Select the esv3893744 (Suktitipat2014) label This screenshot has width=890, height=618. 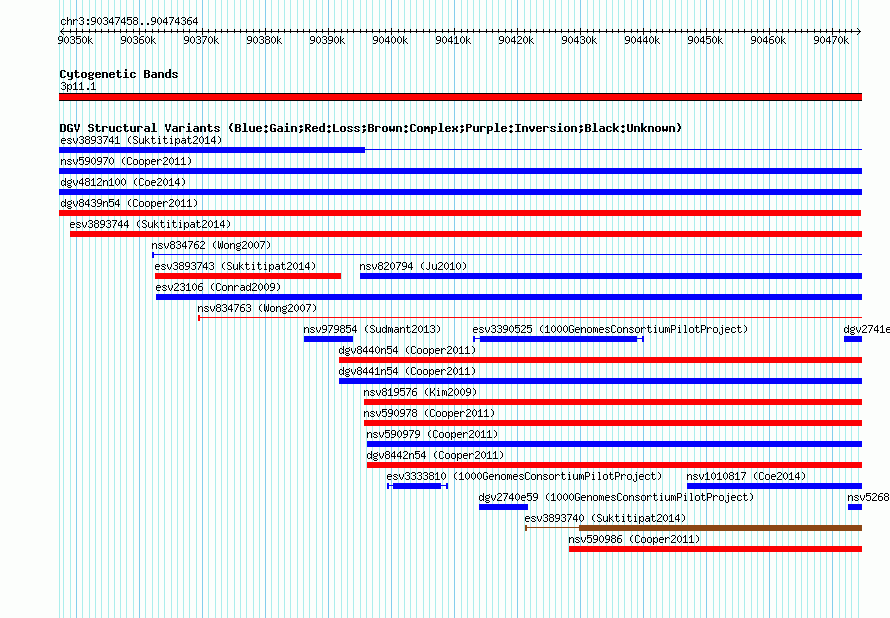pos(150,224)
